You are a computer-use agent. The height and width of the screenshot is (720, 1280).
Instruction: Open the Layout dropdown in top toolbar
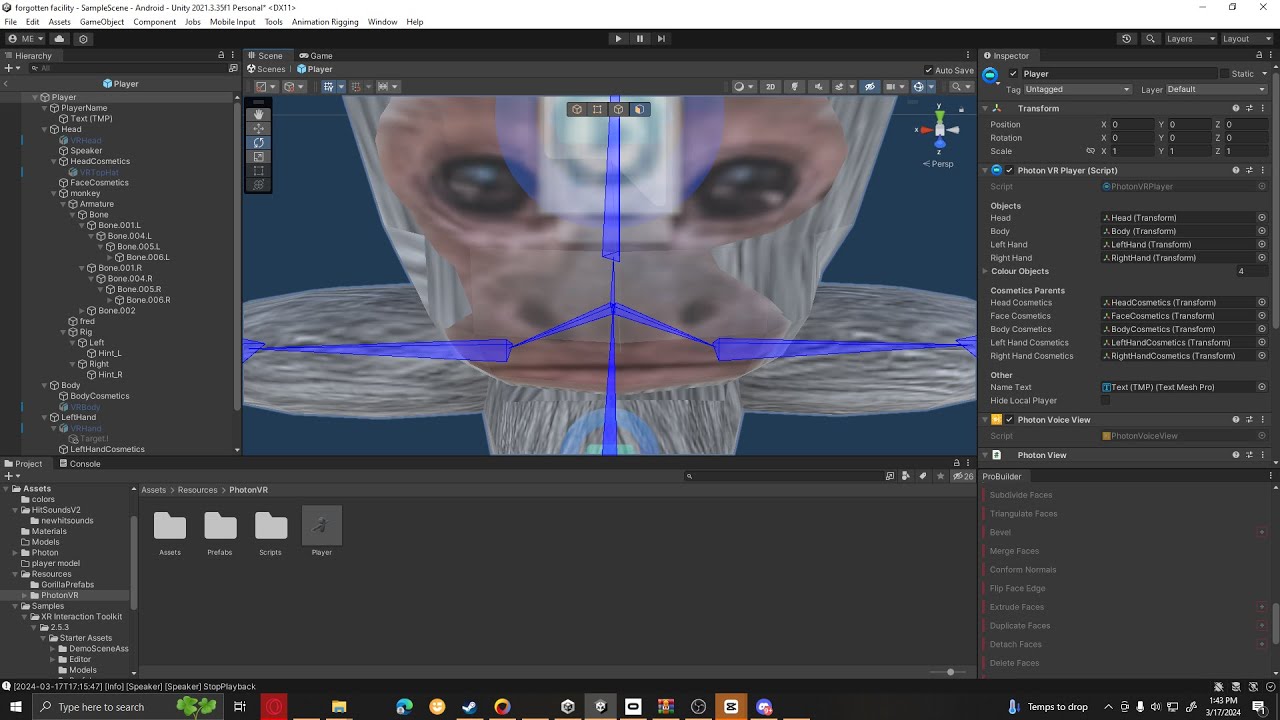(x=1247, y=39)
